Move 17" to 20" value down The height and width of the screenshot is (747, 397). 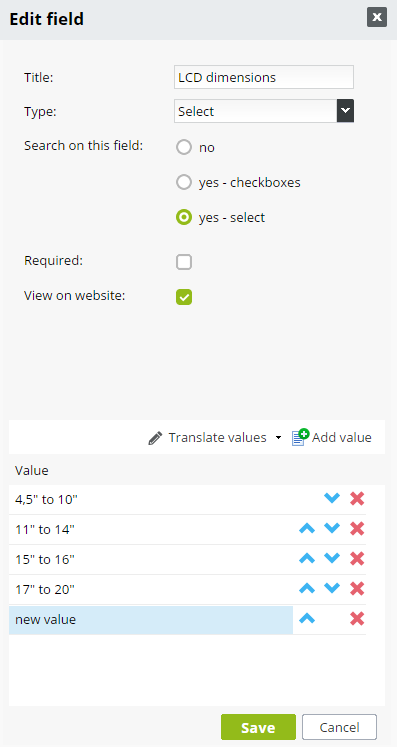[x=332, y=588]
